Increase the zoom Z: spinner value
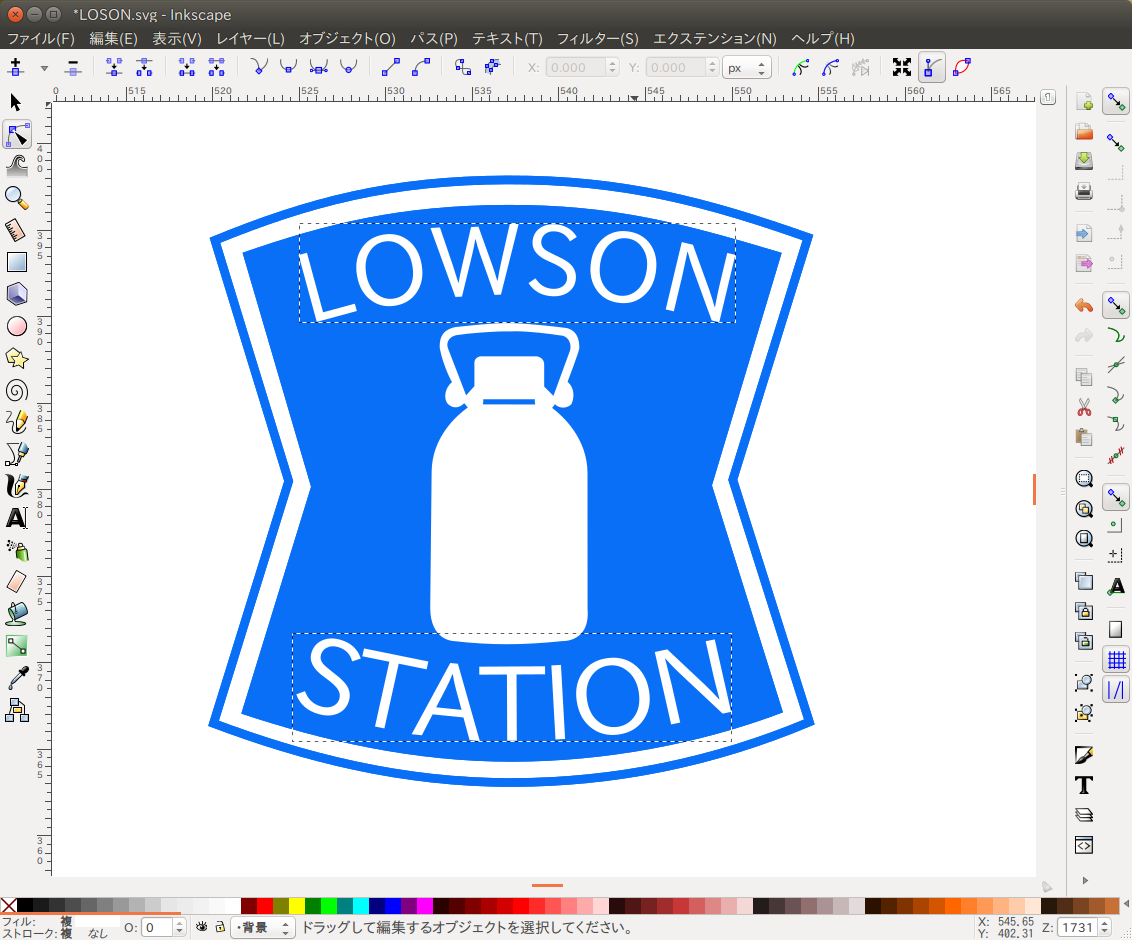 1105,923
